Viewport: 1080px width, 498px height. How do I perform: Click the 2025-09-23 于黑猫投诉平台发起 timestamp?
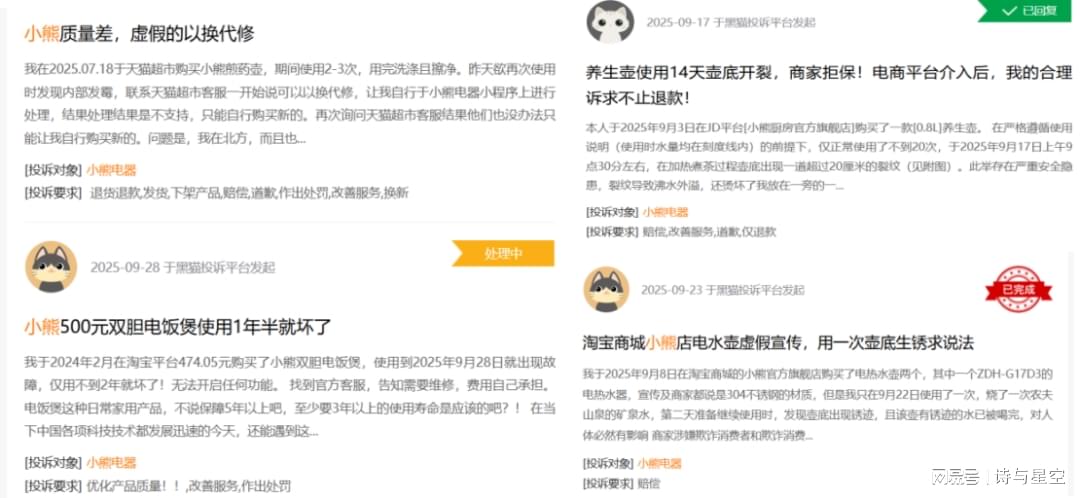point(723,290)
